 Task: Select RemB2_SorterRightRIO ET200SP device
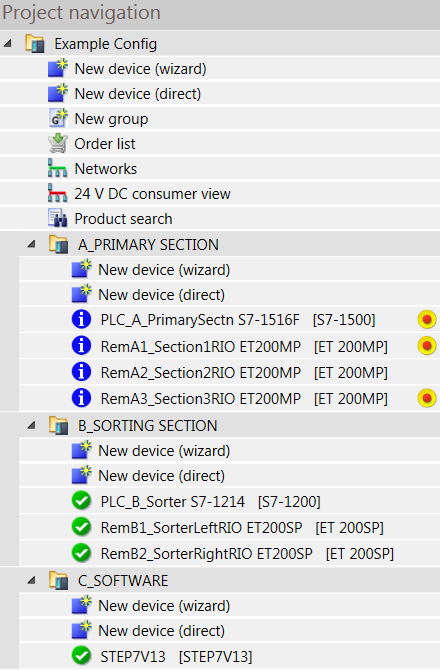click(247, 554)
